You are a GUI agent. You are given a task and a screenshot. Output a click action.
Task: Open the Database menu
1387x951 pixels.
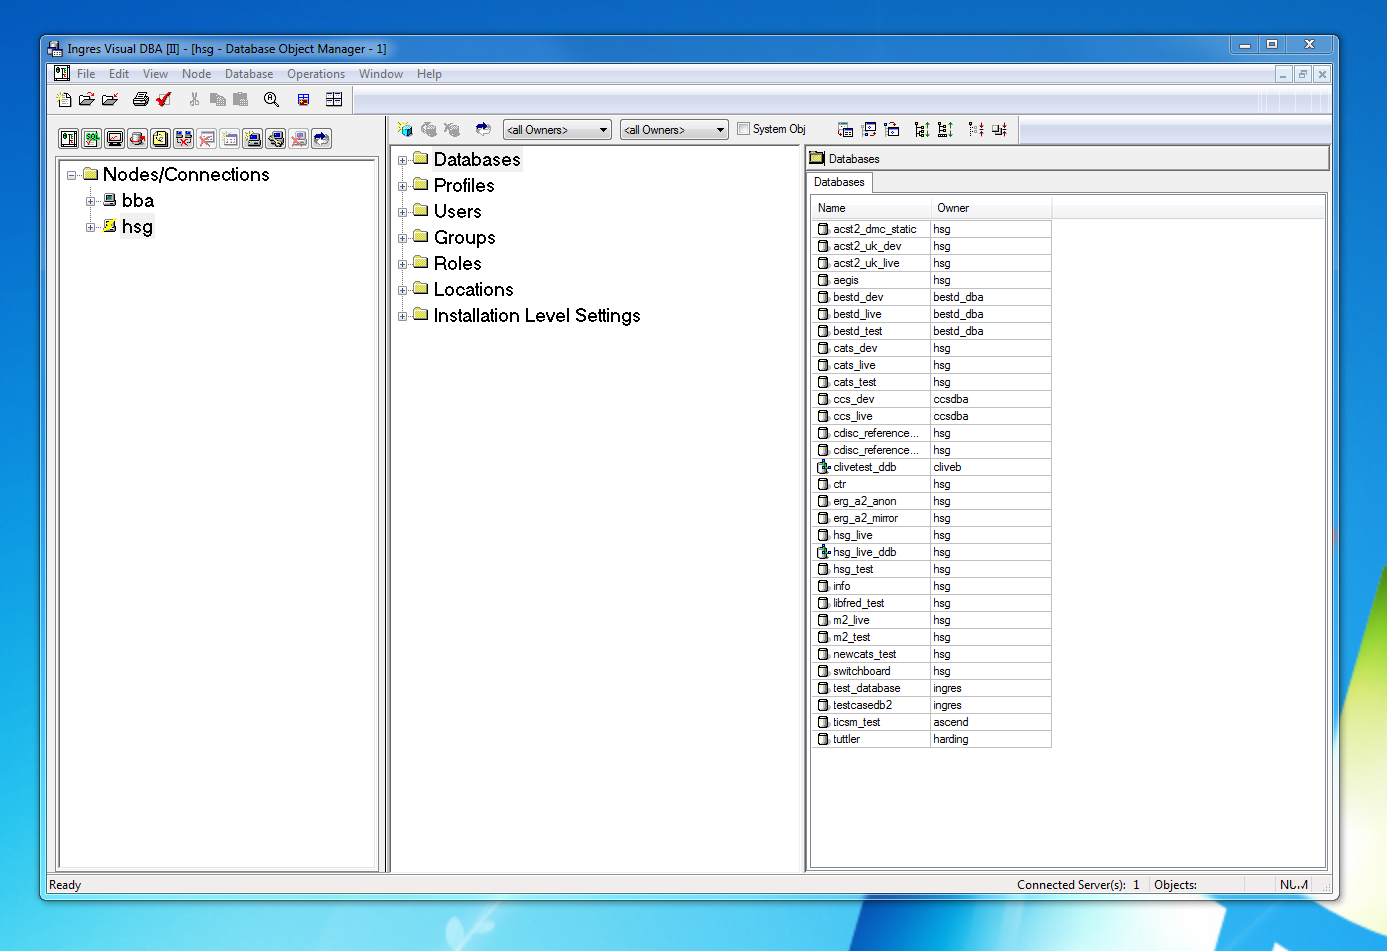point(249,74)
